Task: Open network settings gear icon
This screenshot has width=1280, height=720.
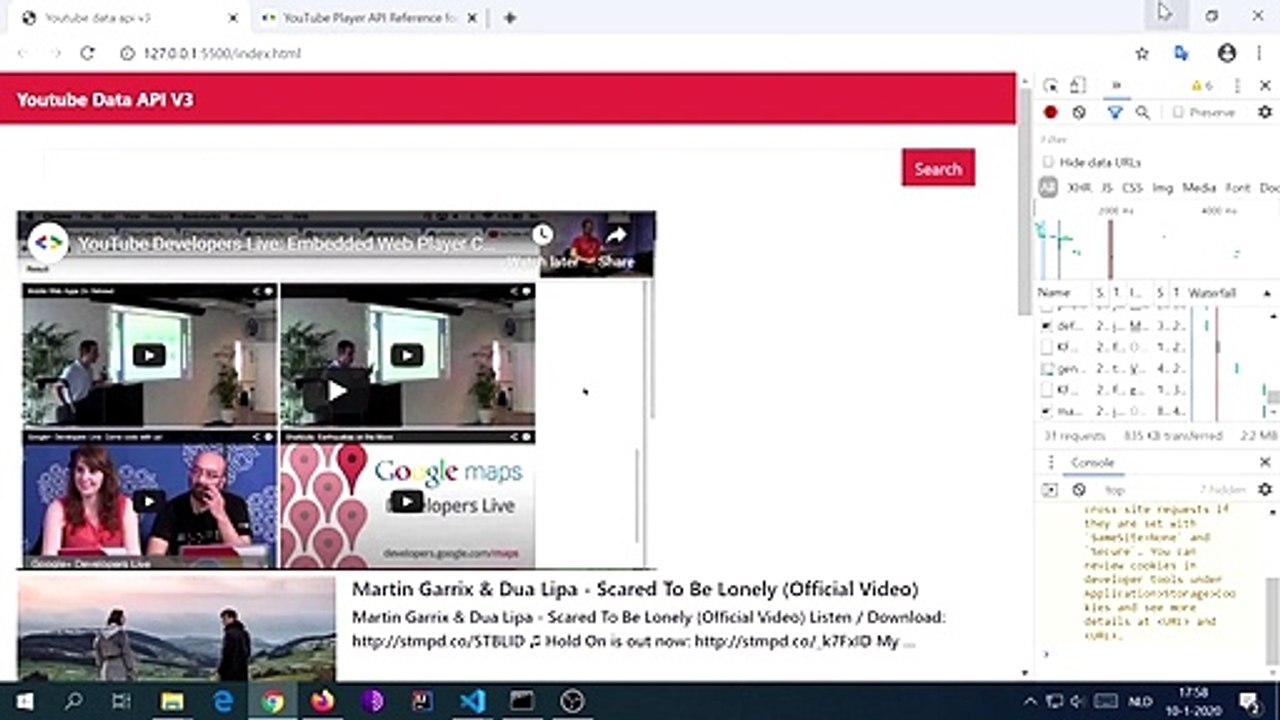Action: click(1265, 113)
